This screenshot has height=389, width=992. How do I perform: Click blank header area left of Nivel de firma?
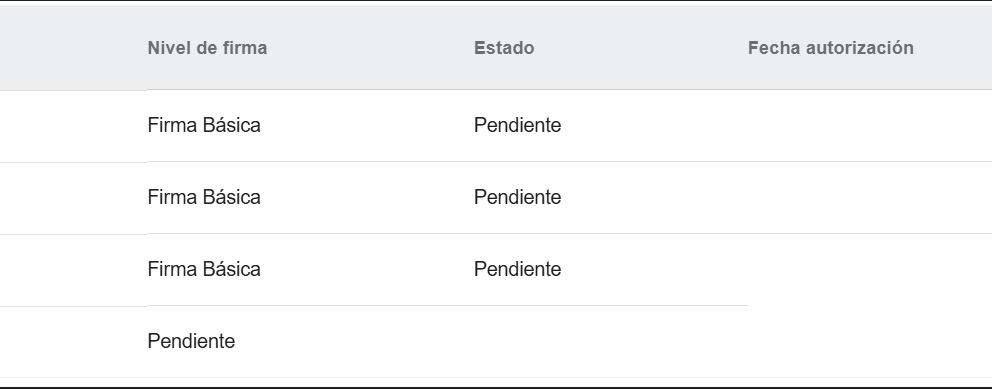[73, 47]
